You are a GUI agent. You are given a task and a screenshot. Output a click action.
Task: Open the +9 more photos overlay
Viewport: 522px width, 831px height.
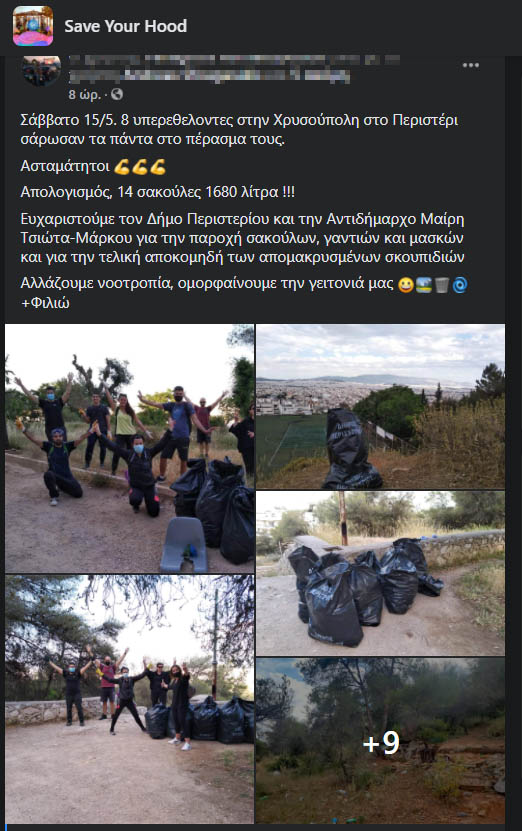point(381,741)
